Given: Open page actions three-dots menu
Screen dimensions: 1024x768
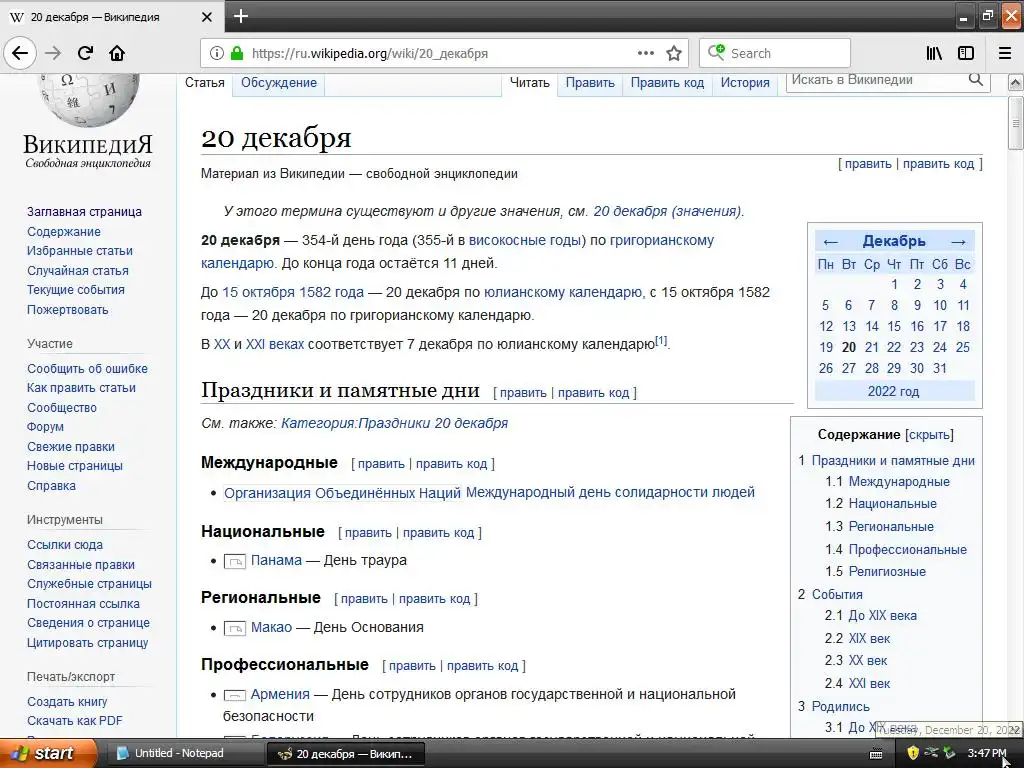Looking at the screenshot, I should pyautogui.click(x=645, y=53).
